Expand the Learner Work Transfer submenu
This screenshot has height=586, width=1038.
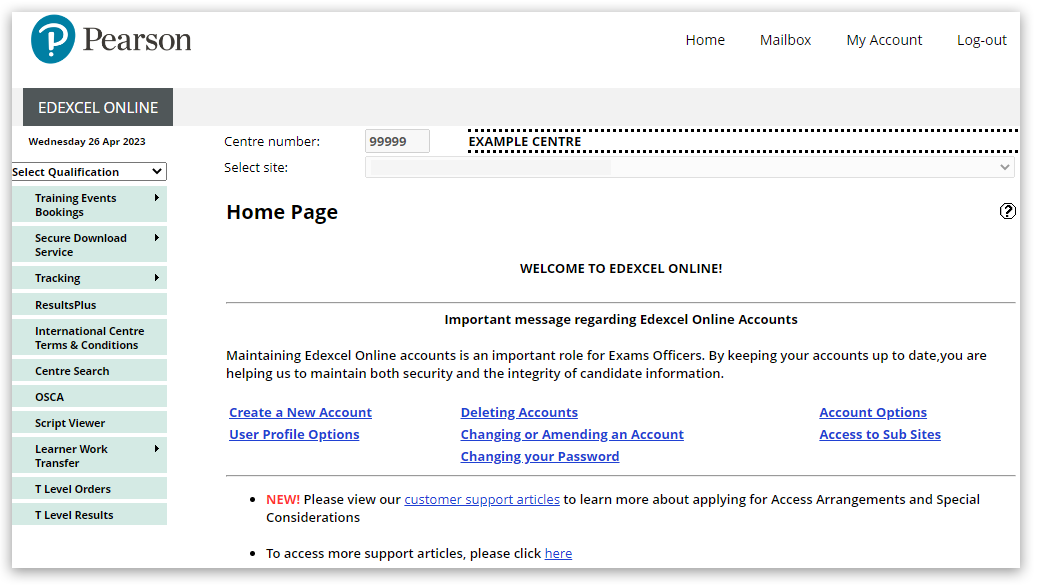pos(88,455)
